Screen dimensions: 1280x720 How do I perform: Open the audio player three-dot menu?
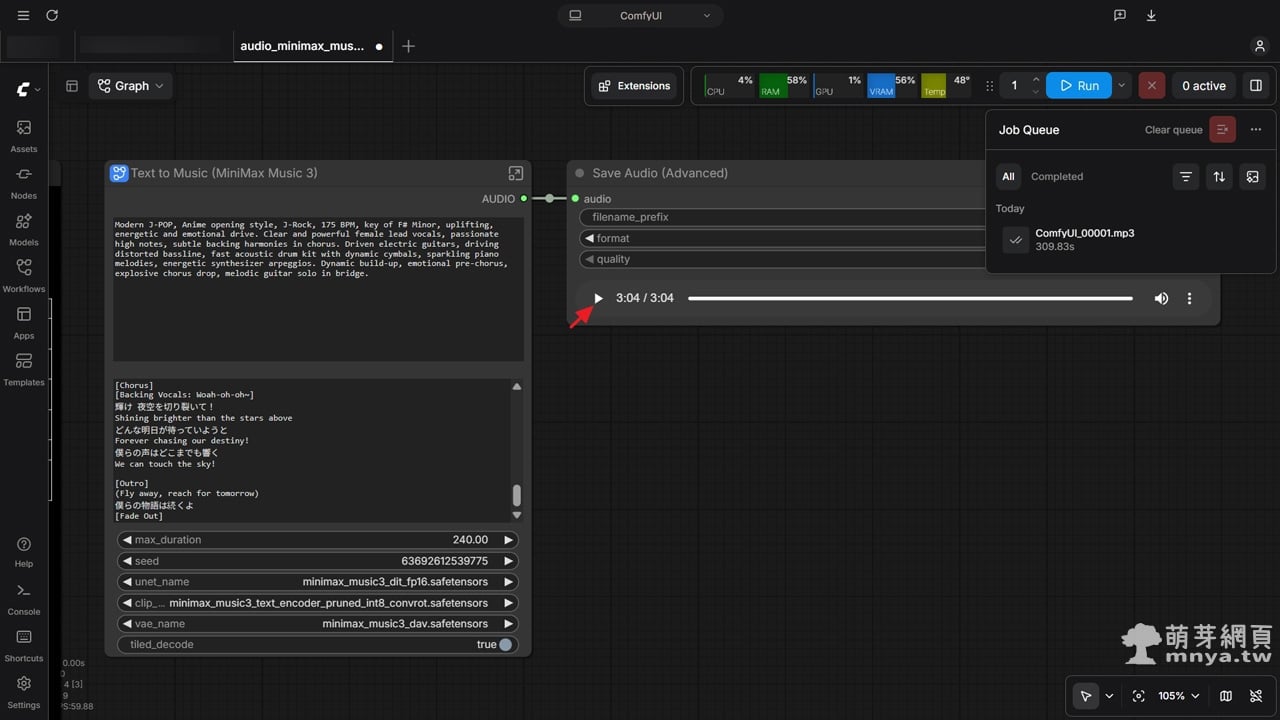1189,298
